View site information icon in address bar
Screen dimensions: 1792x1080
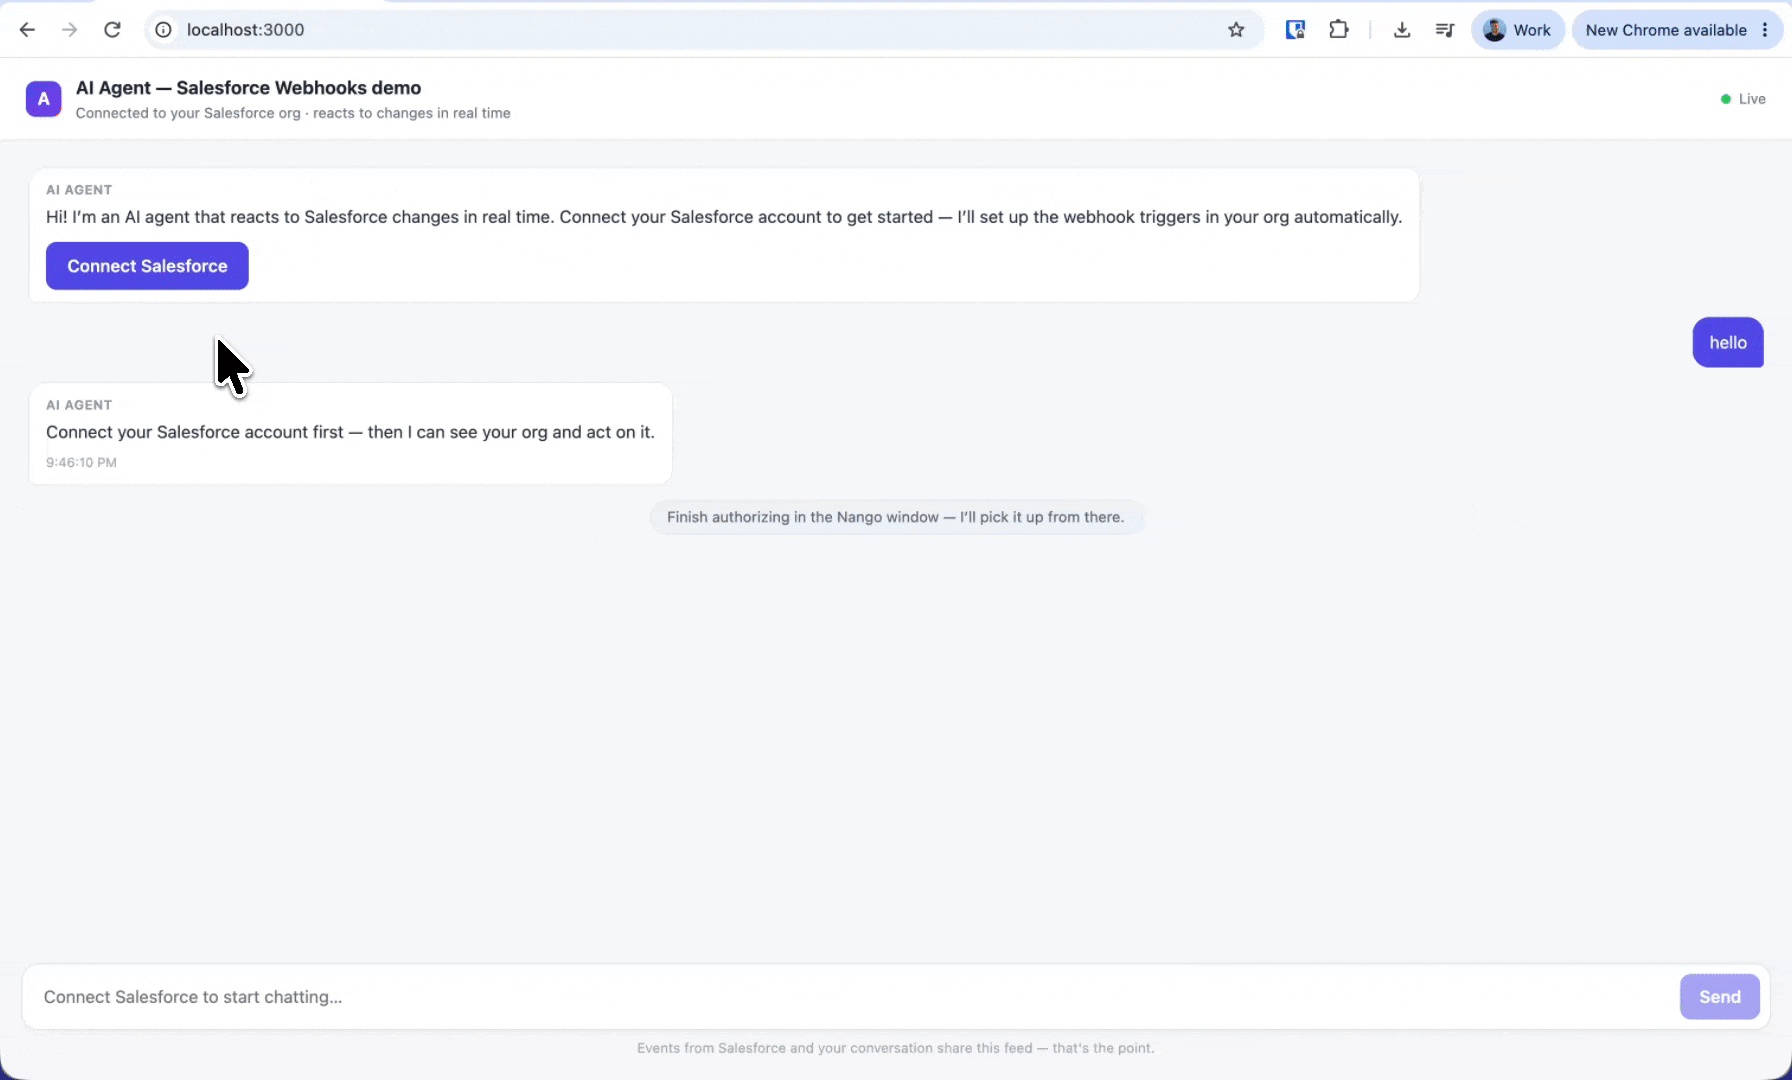click(x=163, y=30)
